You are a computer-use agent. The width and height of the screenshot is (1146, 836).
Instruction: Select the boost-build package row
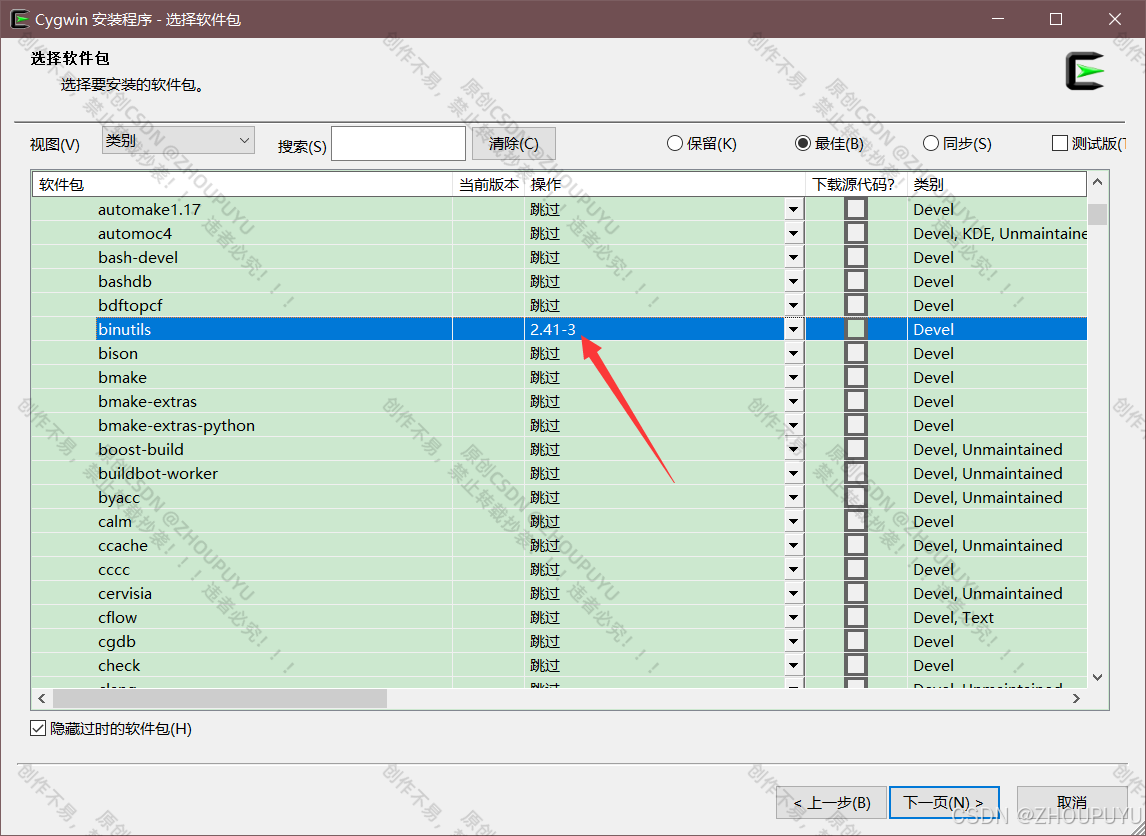559,449
